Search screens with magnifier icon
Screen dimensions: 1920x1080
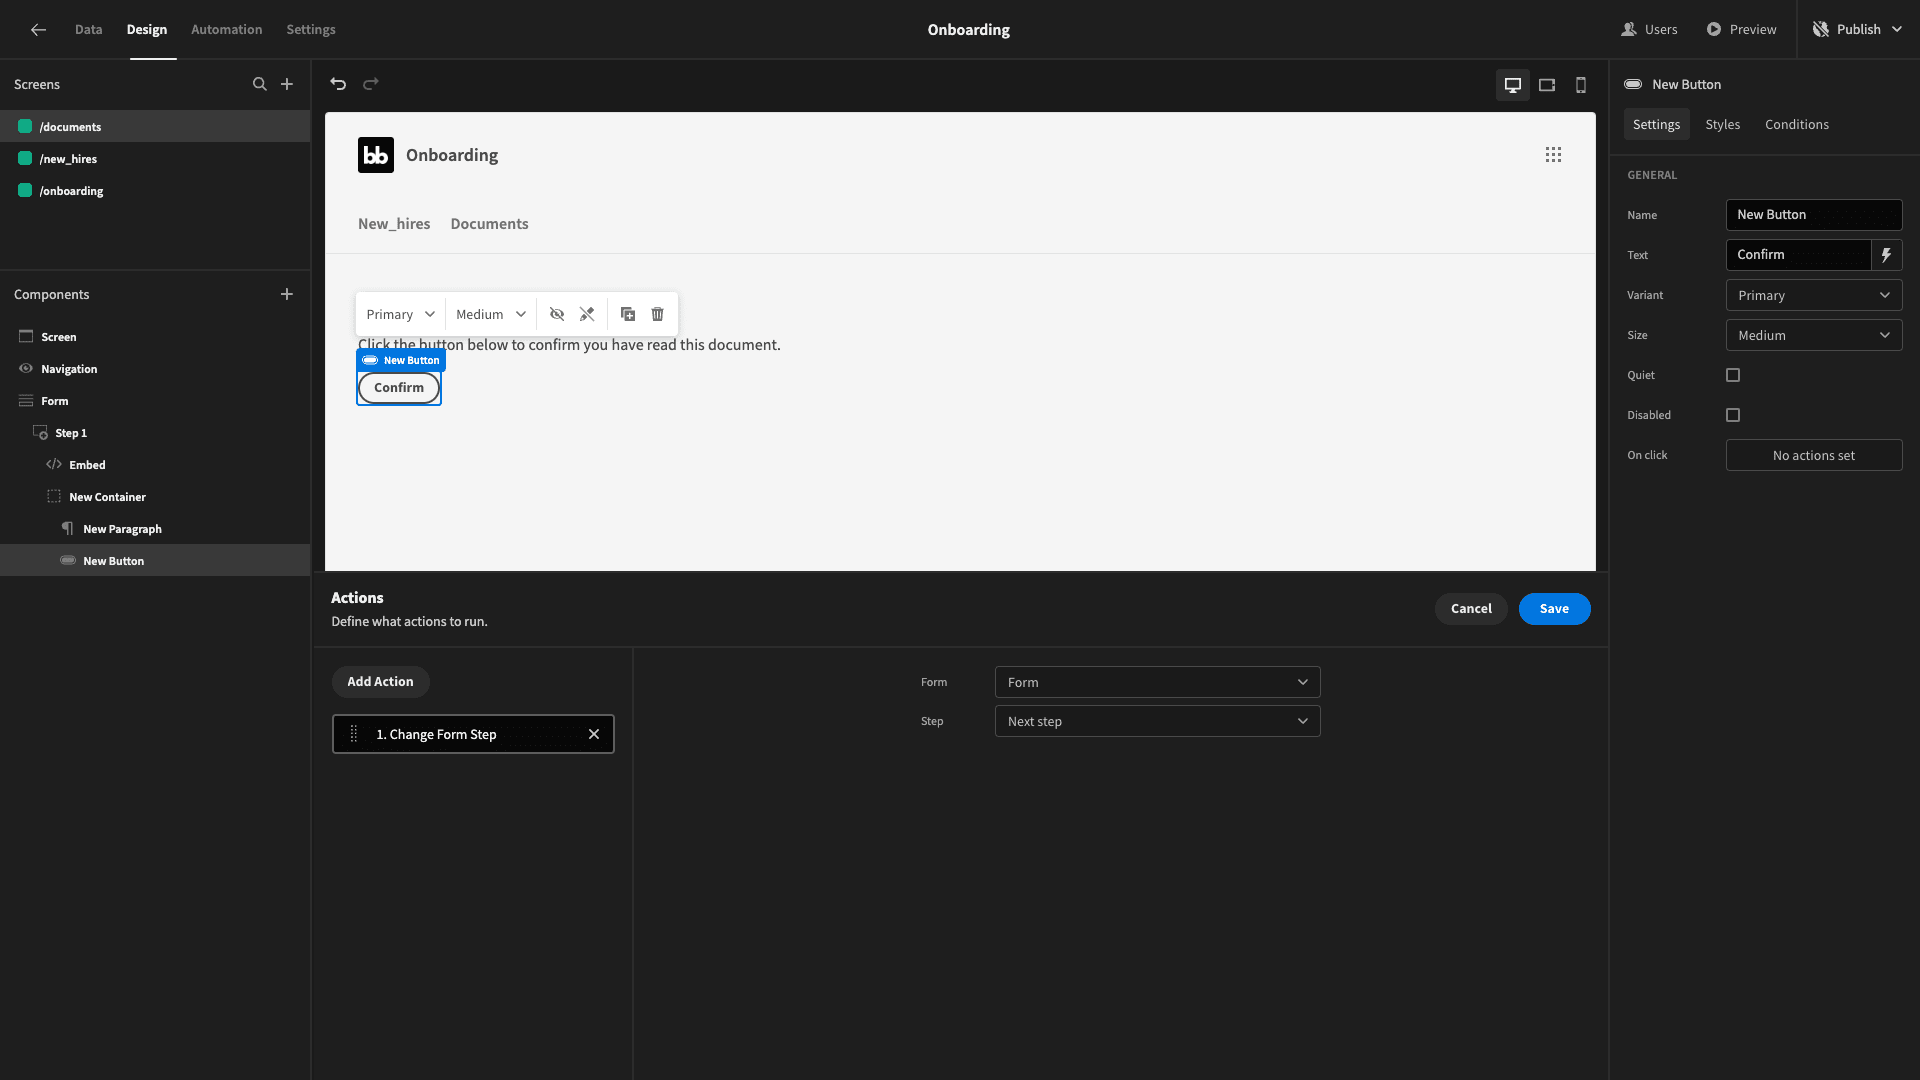pos(260,84)
